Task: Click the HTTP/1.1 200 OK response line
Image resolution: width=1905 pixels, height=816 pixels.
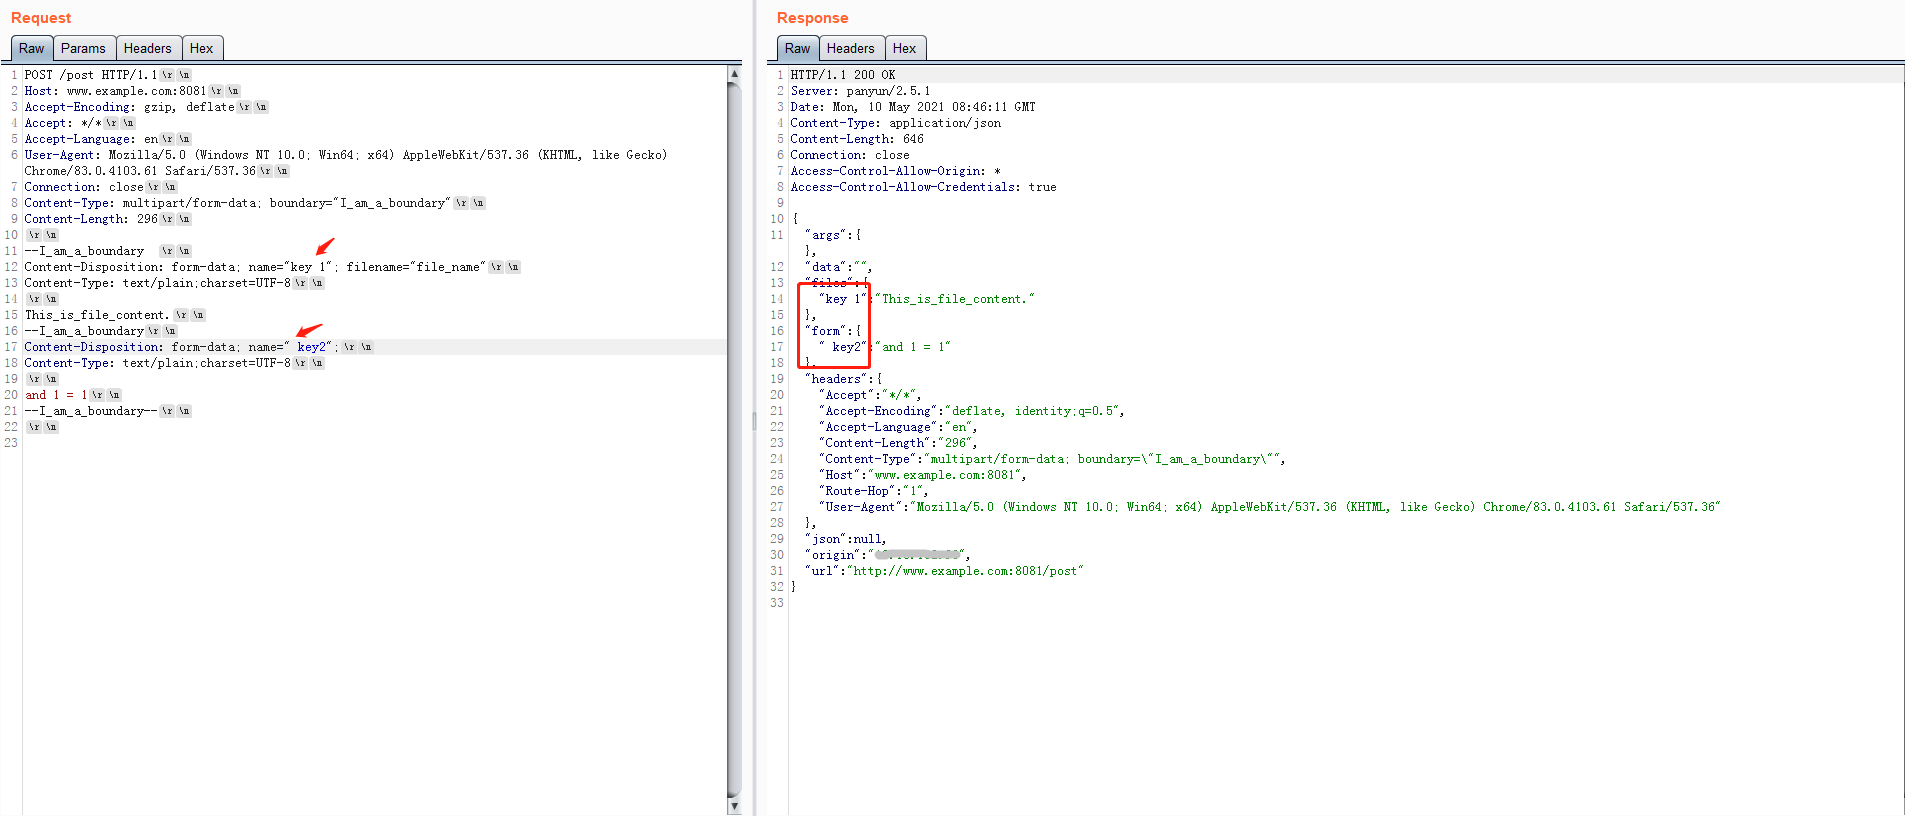Action: (842, 75)
